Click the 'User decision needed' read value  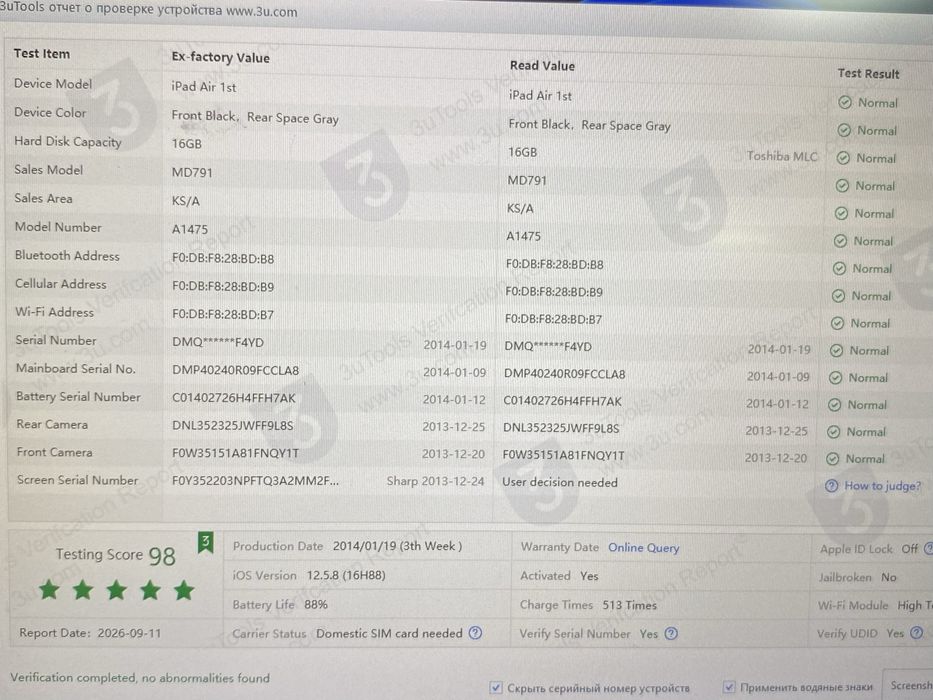point(560,483)
